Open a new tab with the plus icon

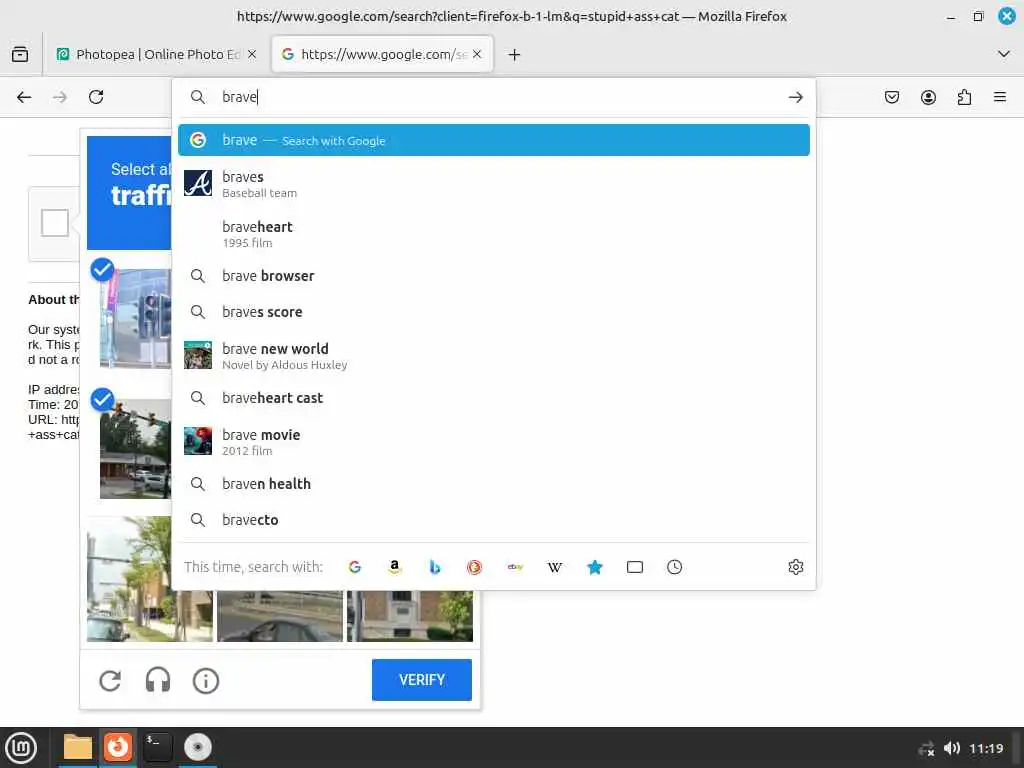[515, 55]
